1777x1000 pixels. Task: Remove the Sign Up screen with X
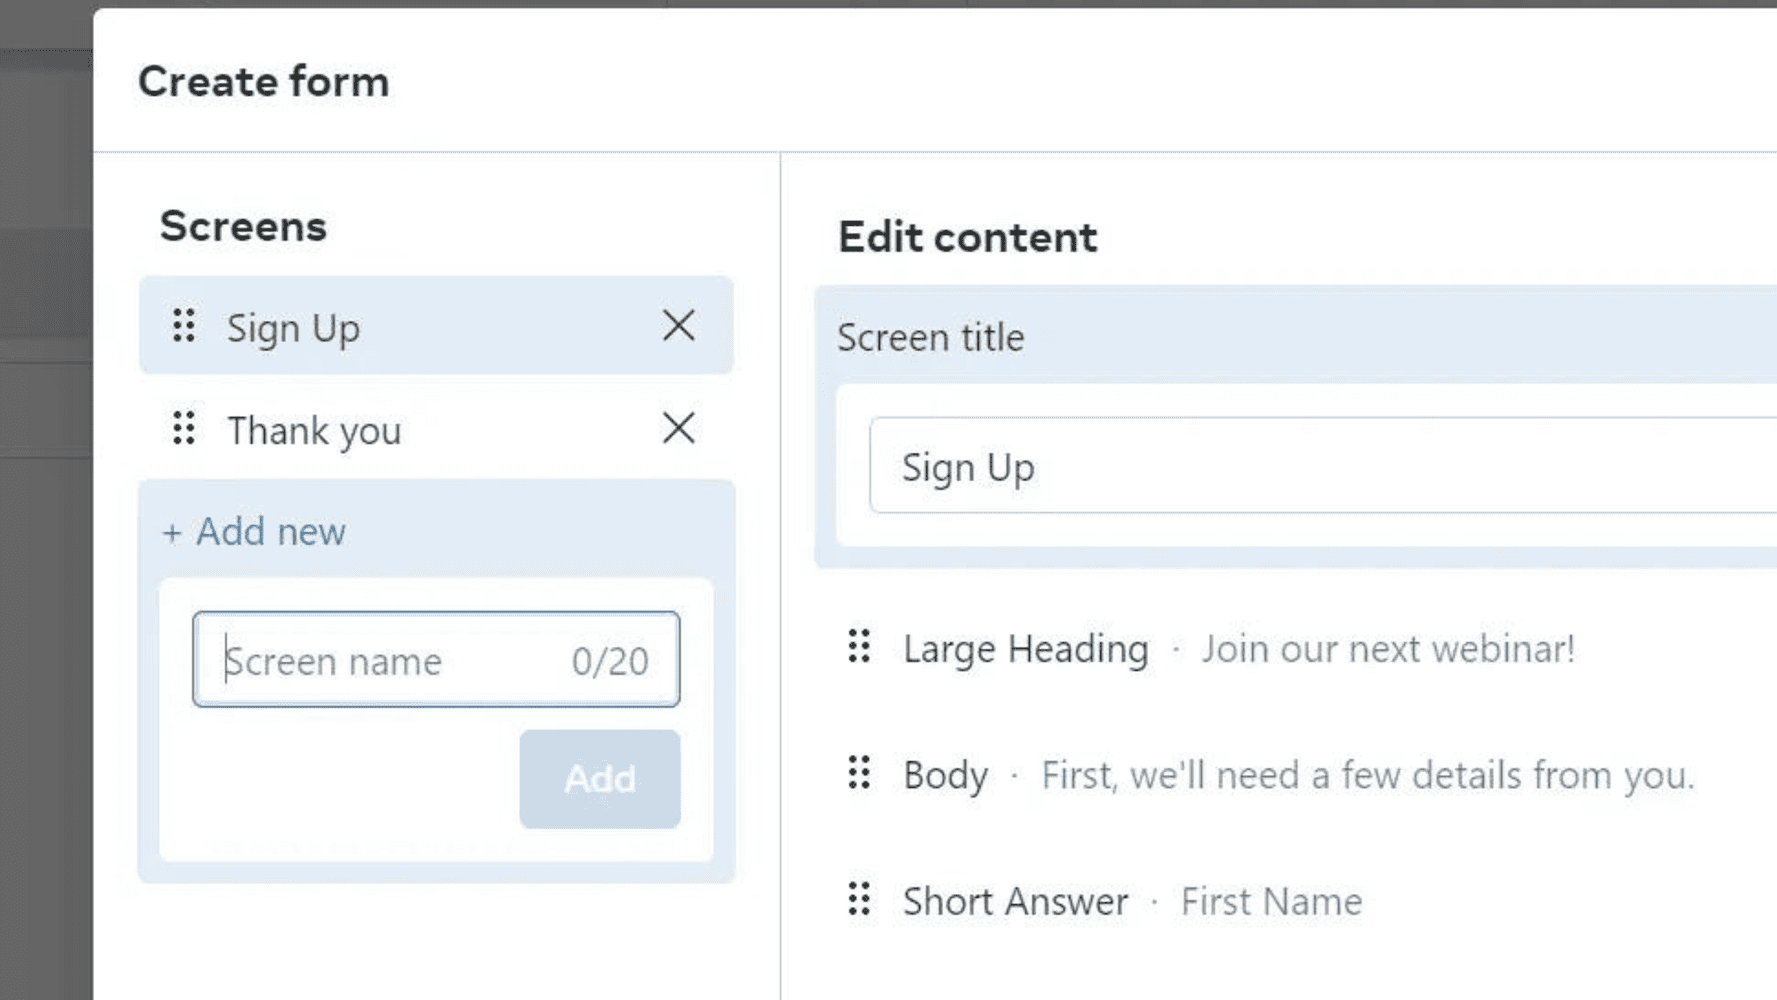[678, 325]
